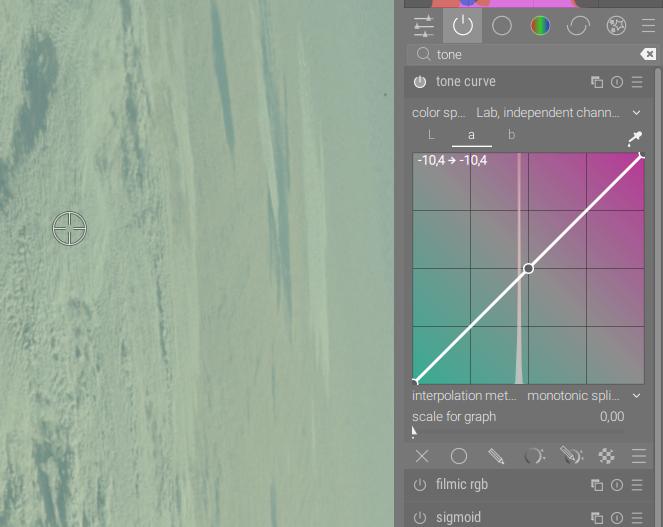This screenshot has width=663, height=527.
Task: Open sigmoid presets menu
Action: [x=637, y=518]
